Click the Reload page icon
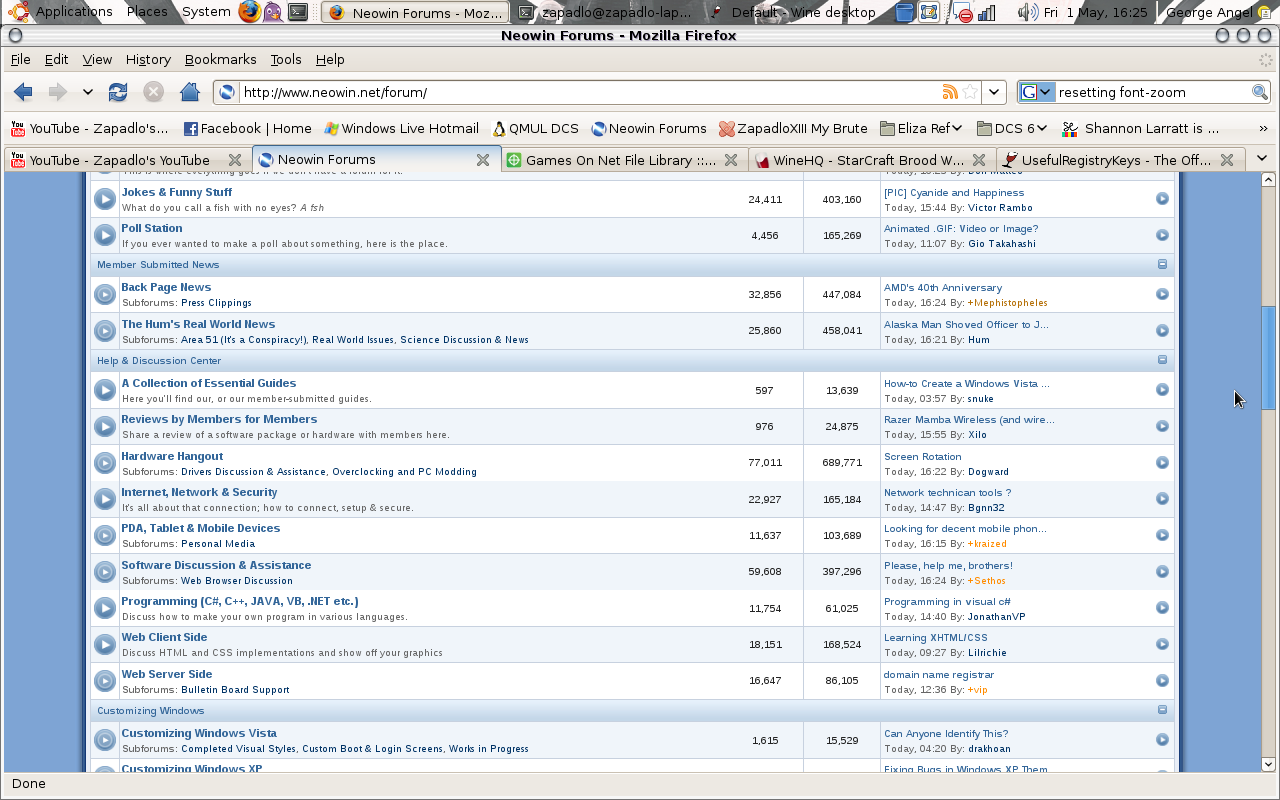This screenshot has height=800, width=1280. 118,92
